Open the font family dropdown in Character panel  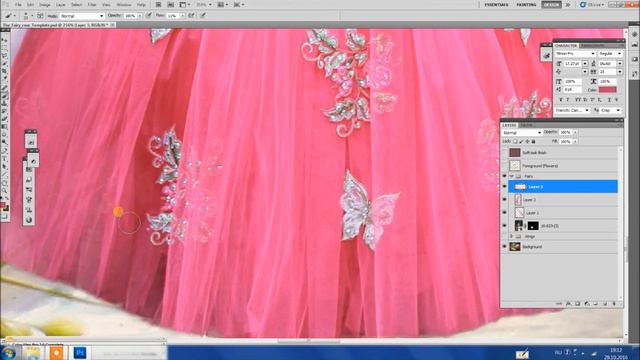click(x=575, y=53)
